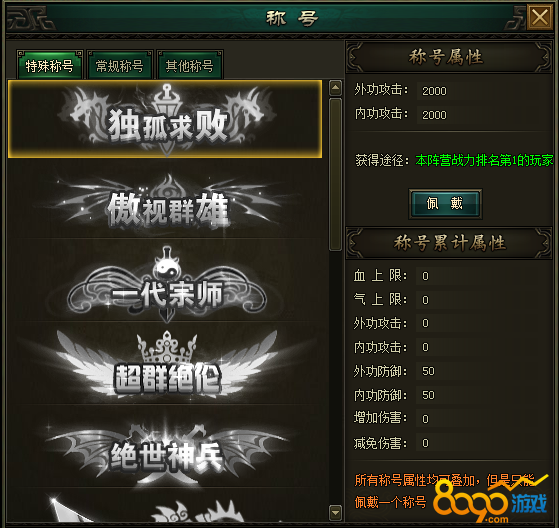
Task: Open the 常规称号 tab
Action: click(x=119, y=66)
